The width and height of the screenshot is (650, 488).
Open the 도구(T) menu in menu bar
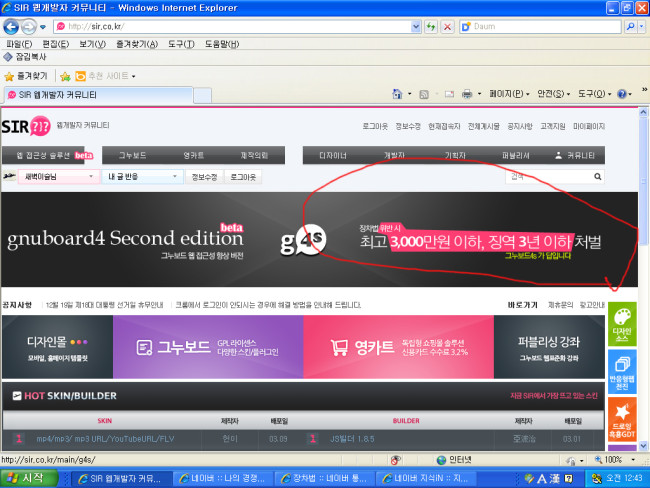click(x=181, y=44)
